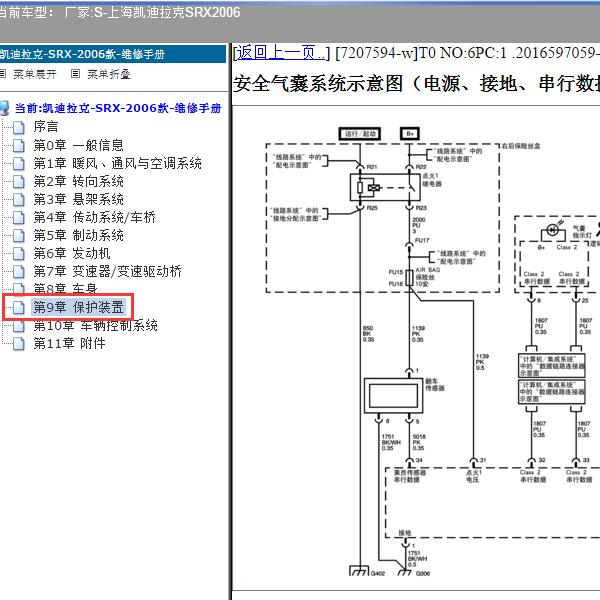This screenshot has height=600, width=600.
Task: Click the 菜单展开 icon
Action: 3,73
